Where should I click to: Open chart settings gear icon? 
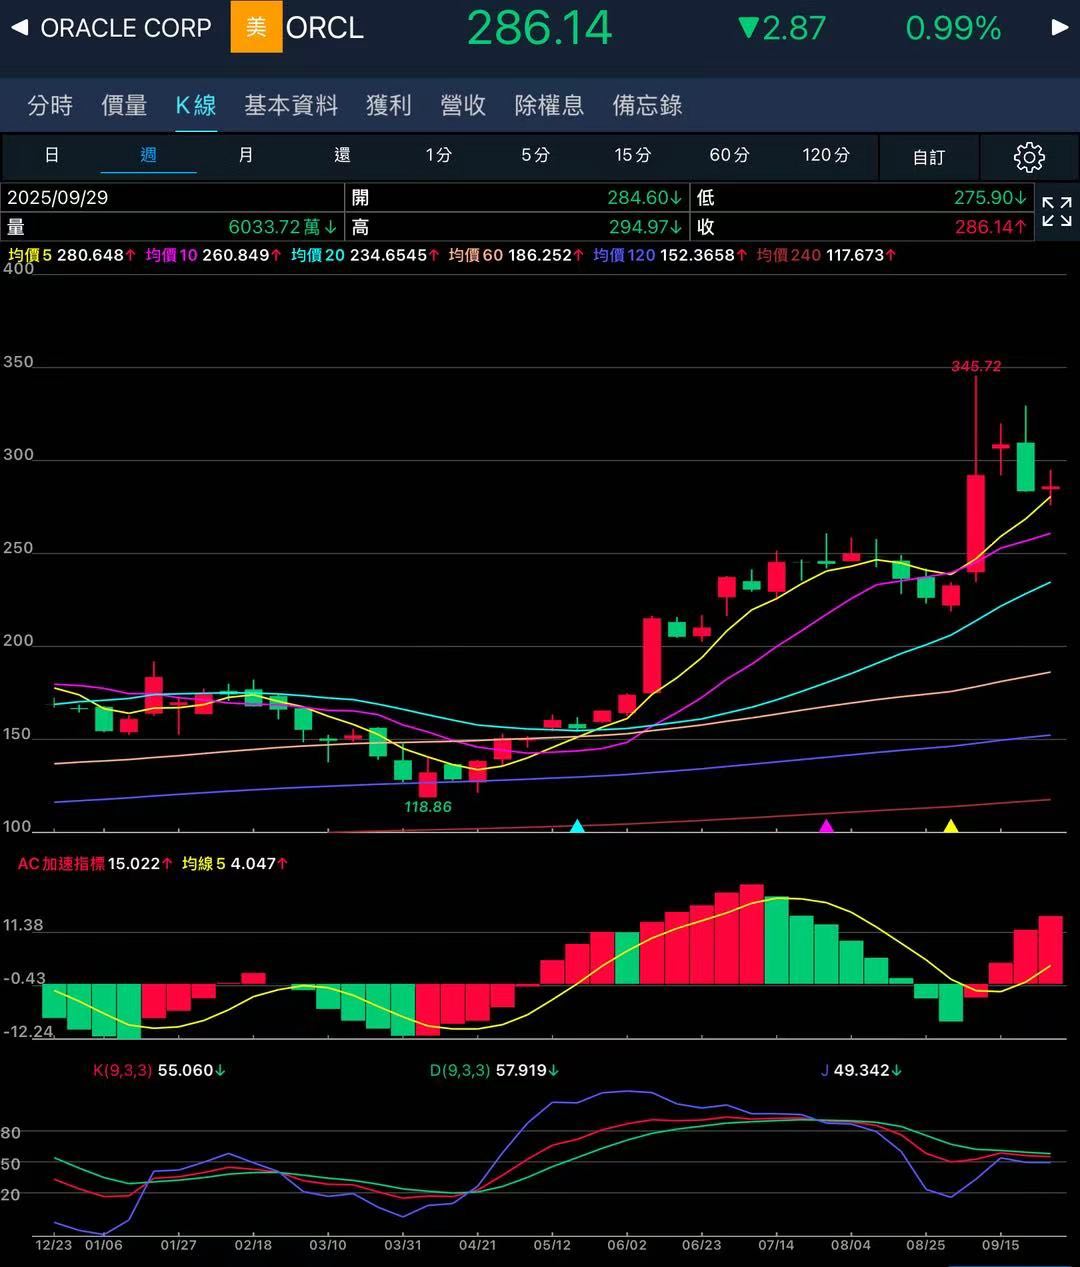coord(1028,157)
